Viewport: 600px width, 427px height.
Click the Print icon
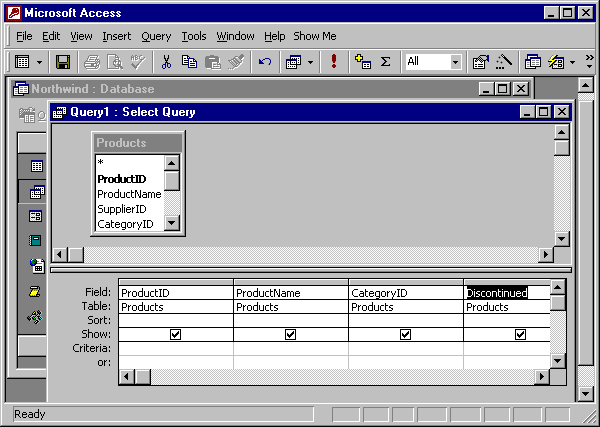92,62
